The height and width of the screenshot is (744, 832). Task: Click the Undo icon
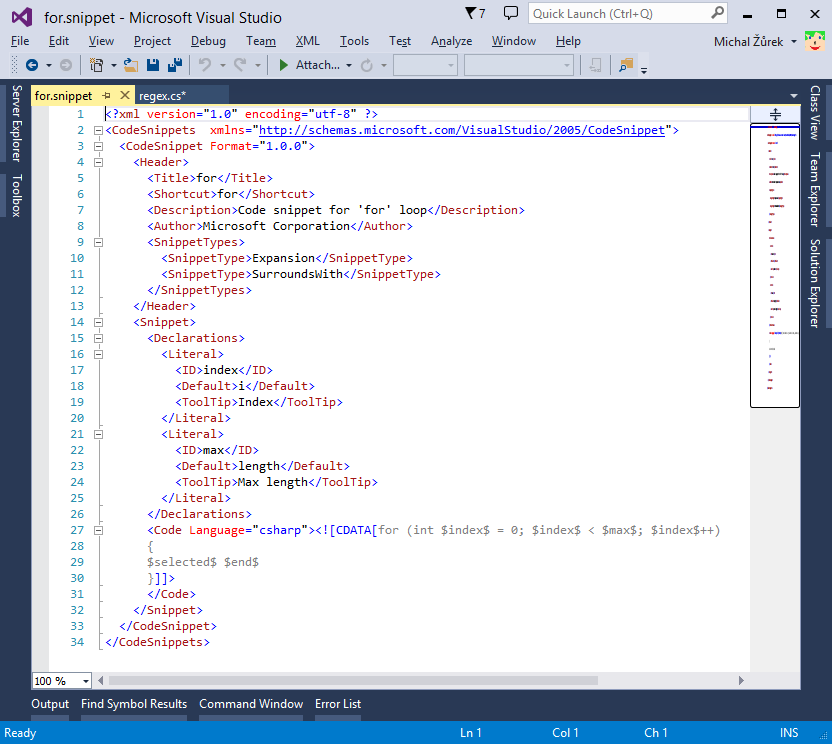[x=205, y=63]
